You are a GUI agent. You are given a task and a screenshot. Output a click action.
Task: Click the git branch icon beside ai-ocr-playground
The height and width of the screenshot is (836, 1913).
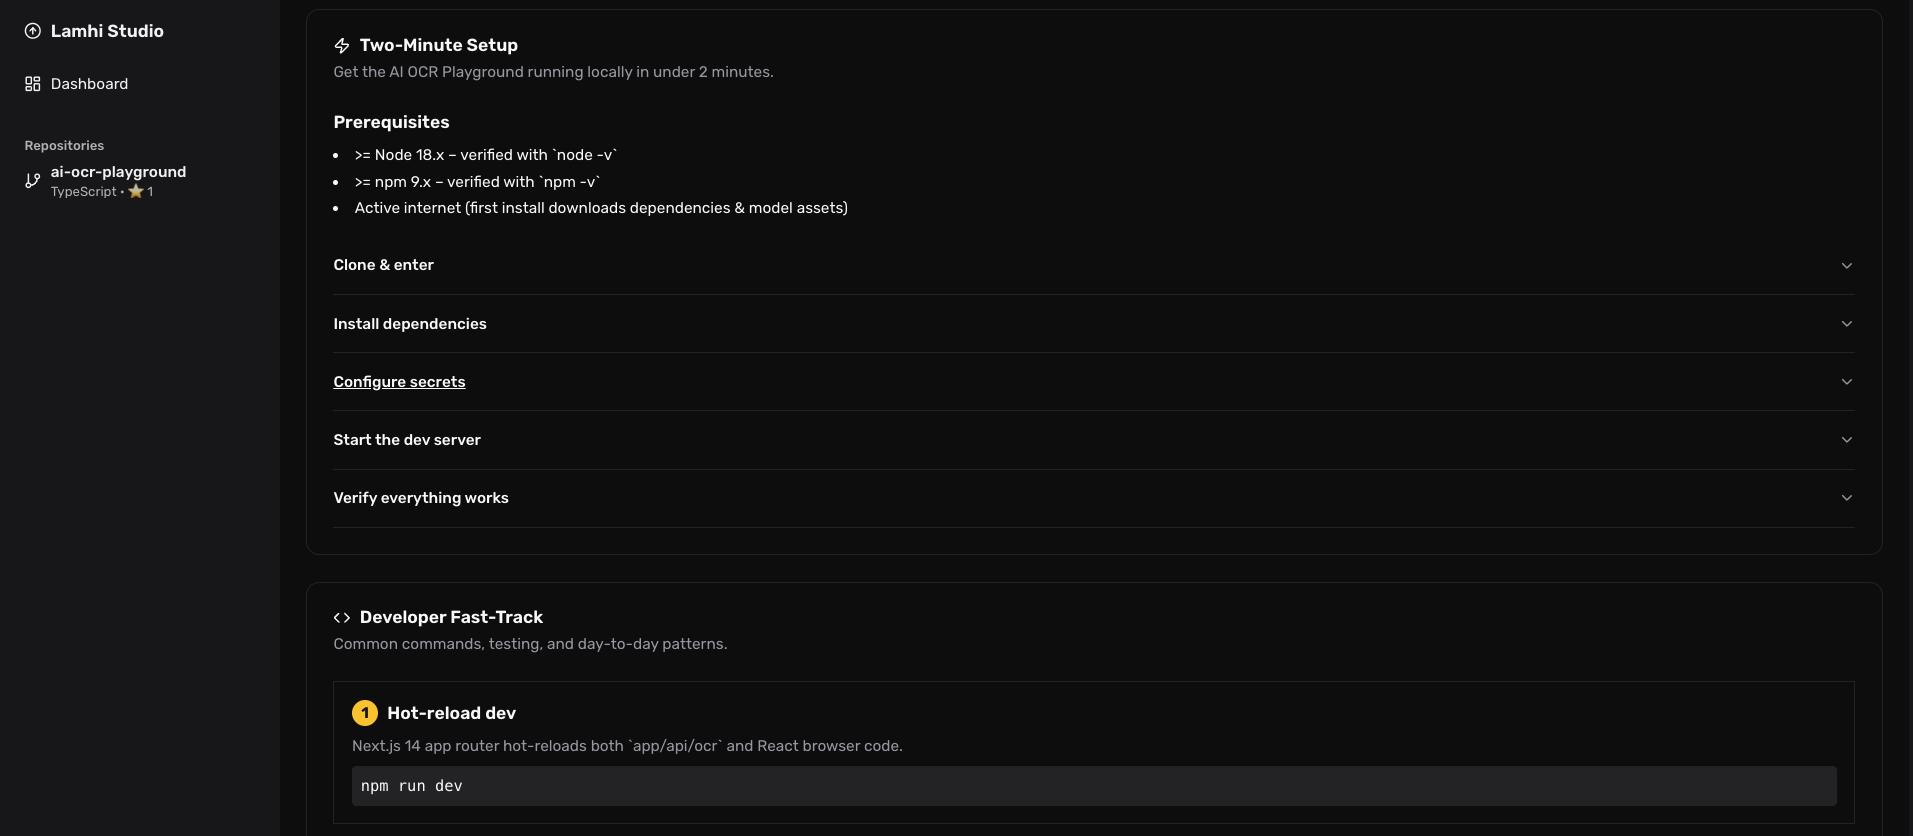pos(32,181)
